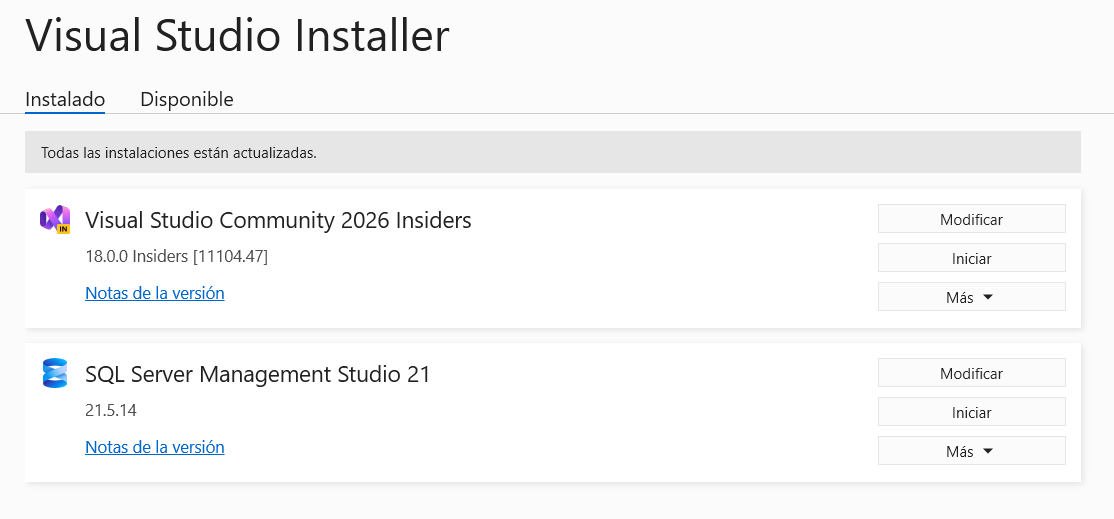Click the Visual Studio Installer heading

click(x=237, y=37)
